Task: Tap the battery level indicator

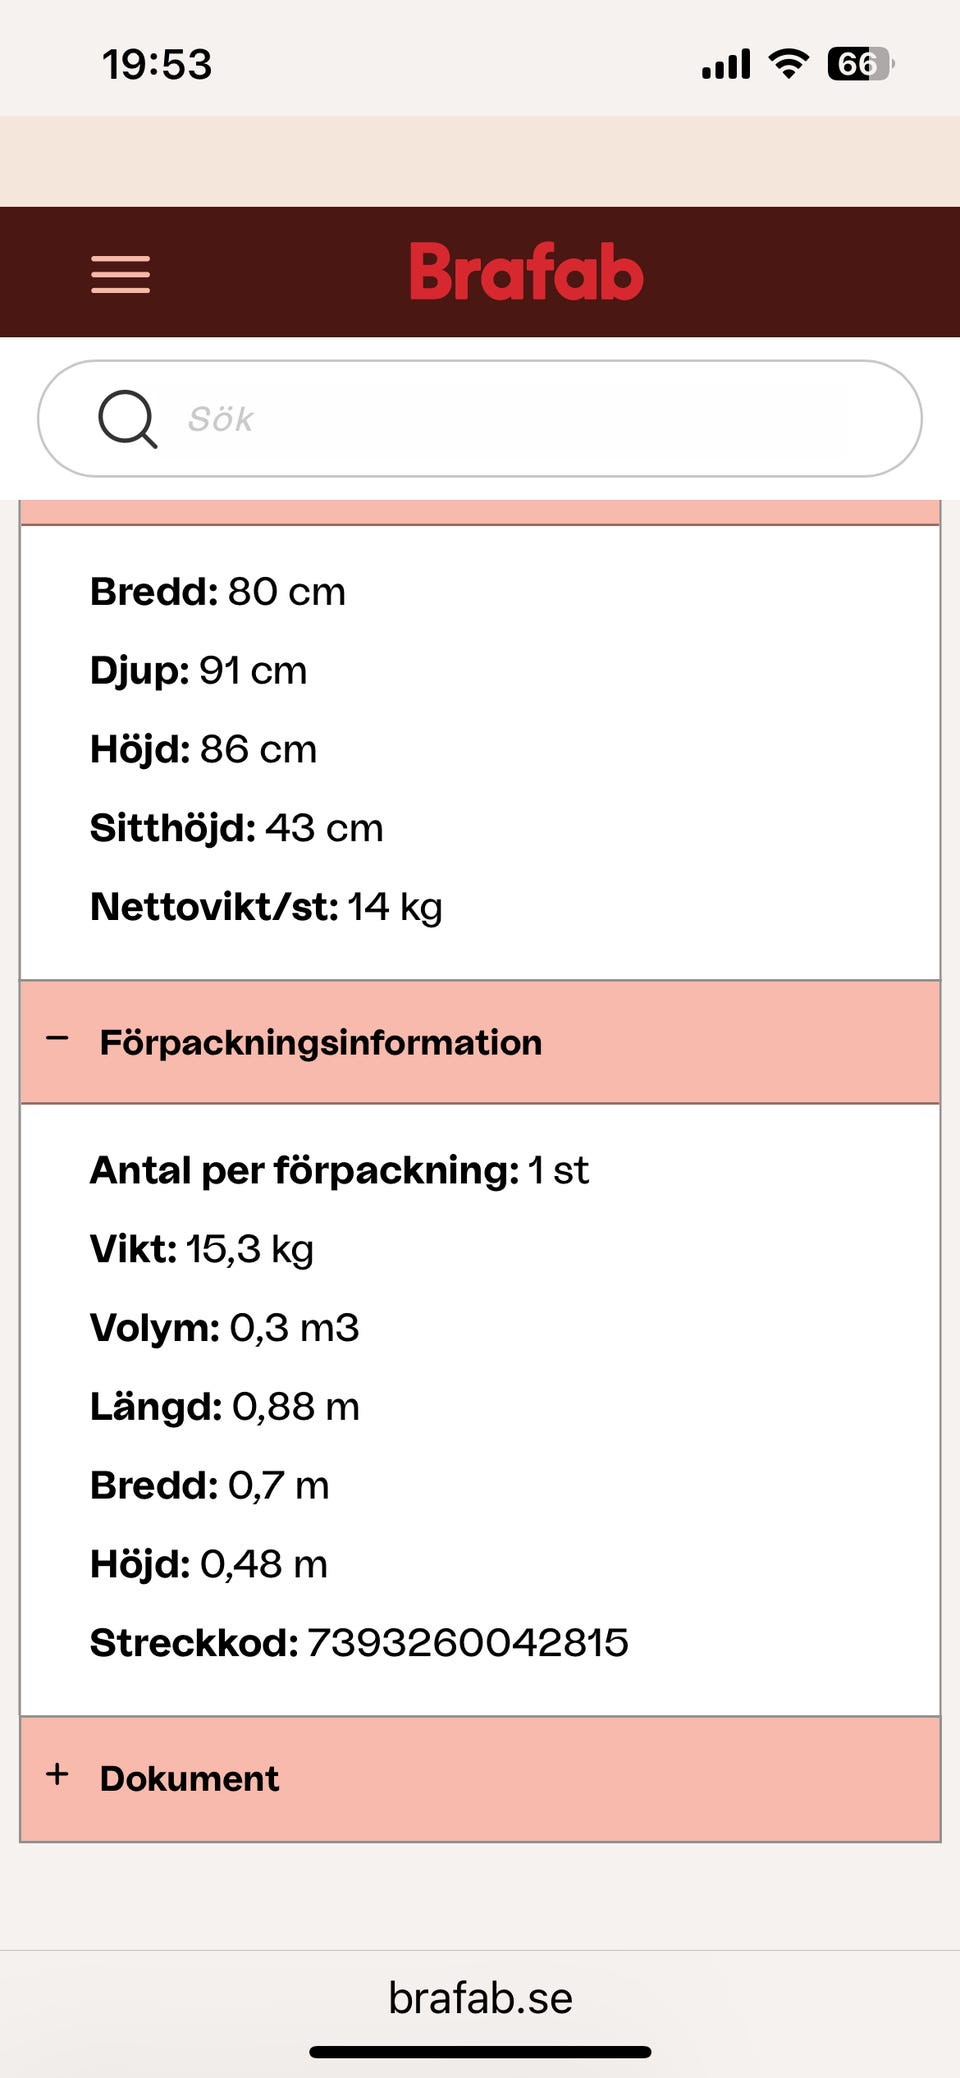Action: point(859,64)
